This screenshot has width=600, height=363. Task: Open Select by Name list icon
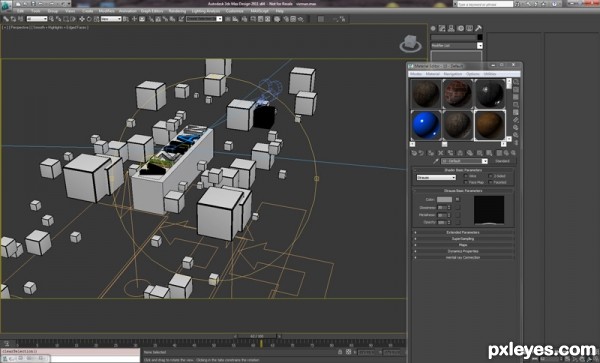click(x=59, y=19)
